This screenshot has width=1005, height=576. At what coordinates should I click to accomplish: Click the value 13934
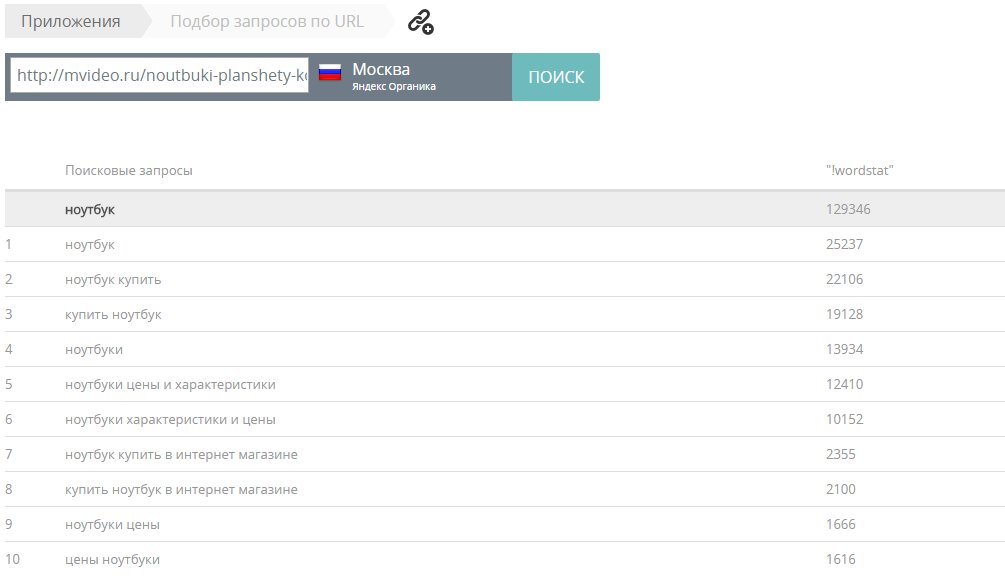pos(844,349)
